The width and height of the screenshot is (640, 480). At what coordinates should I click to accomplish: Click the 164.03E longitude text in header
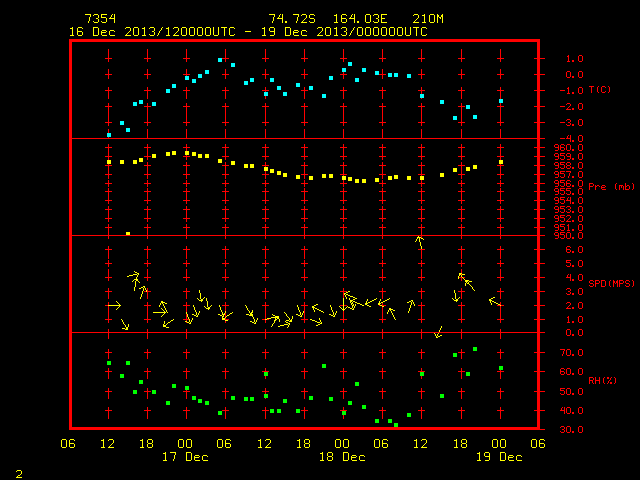point(360,19)
